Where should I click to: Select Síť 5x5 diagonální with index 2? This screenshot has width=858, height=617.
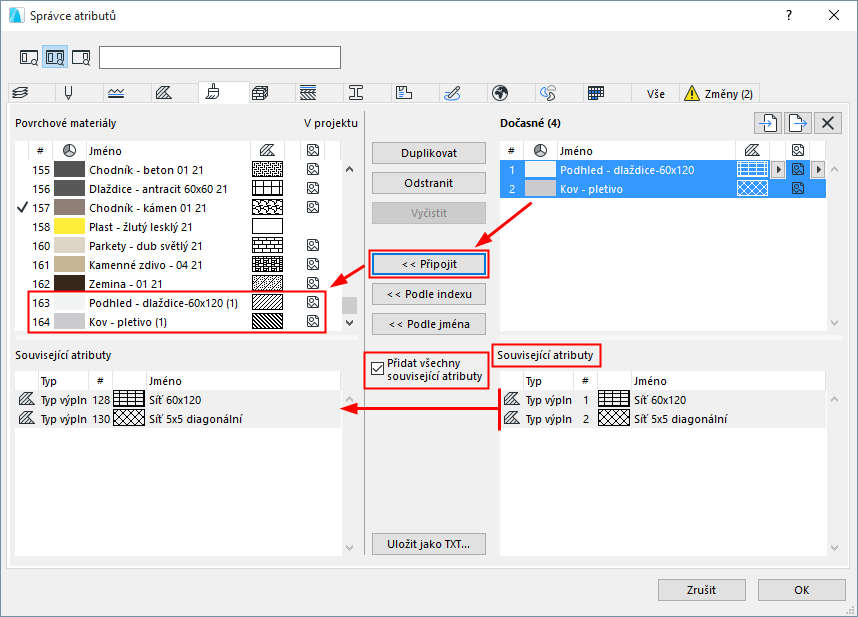(x=663, y=419)
